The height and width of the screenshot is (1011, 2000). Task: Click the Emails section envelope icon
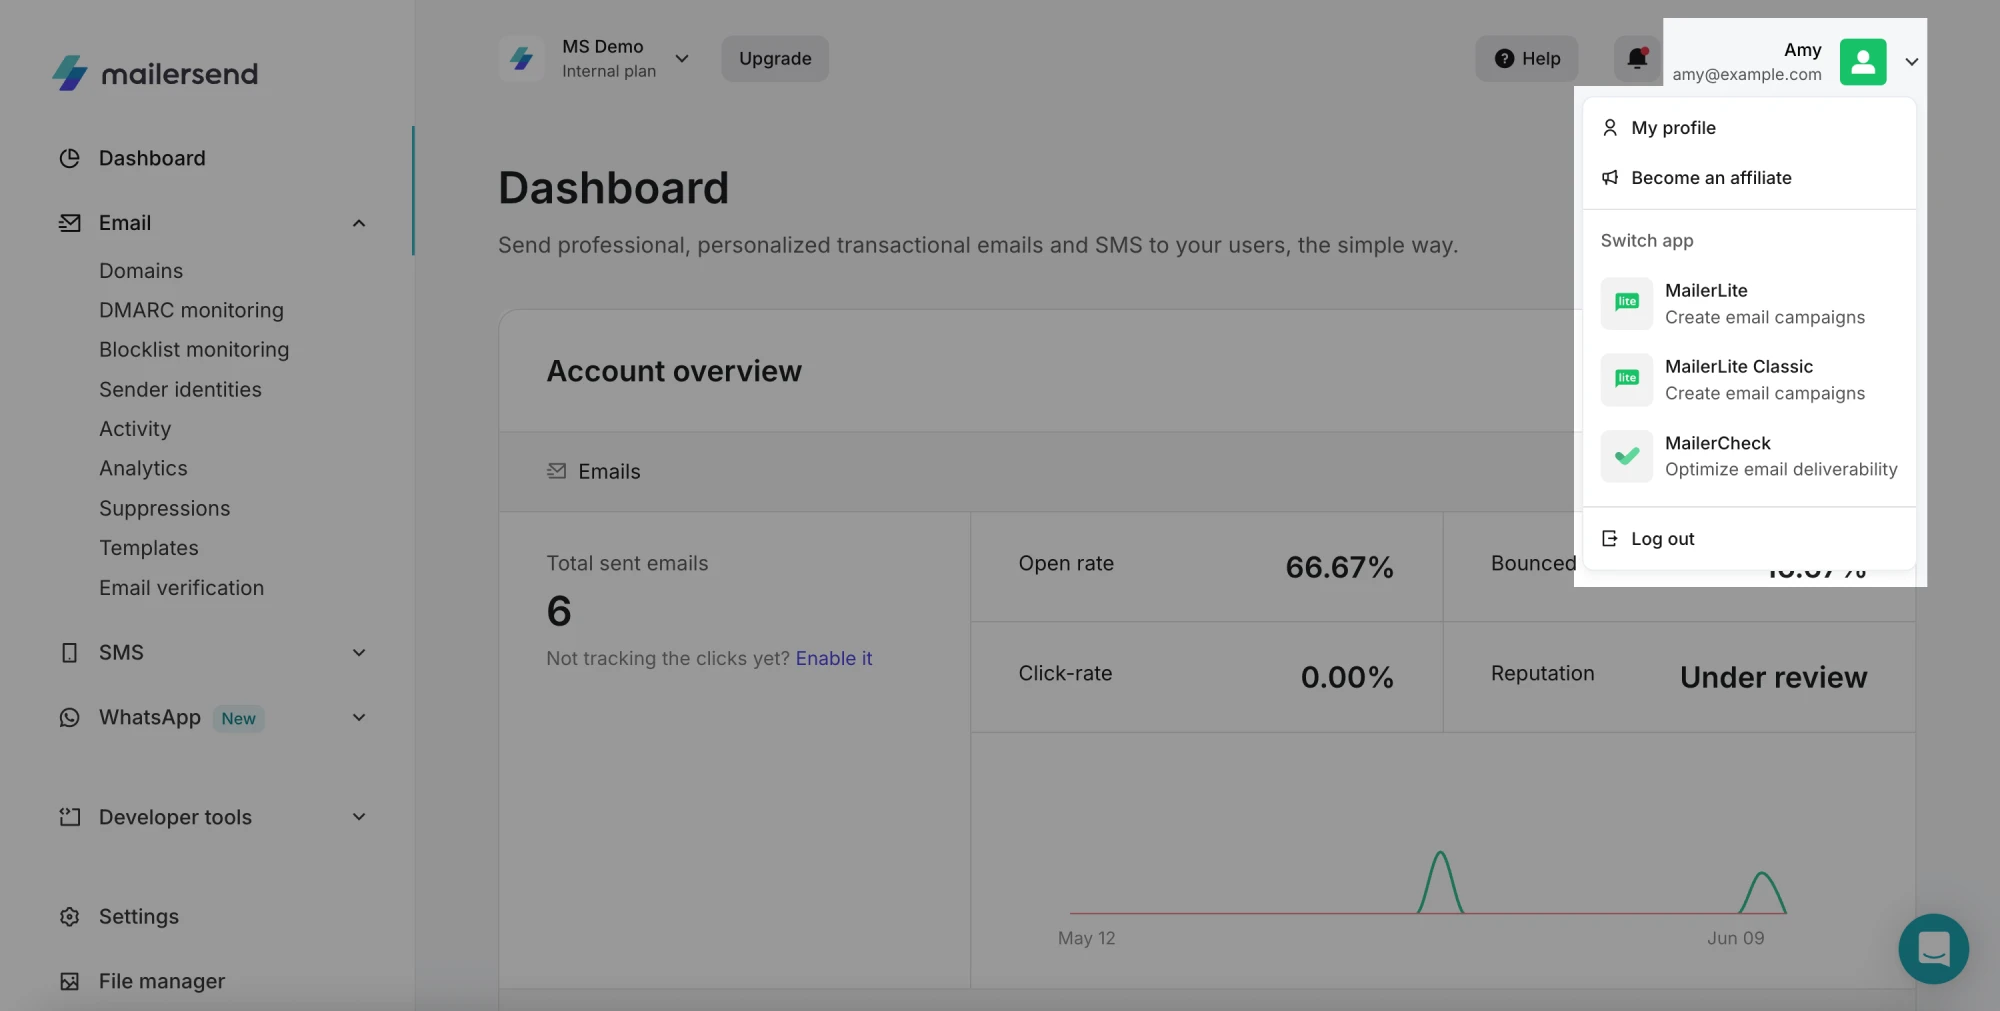[x=557, y=471]
